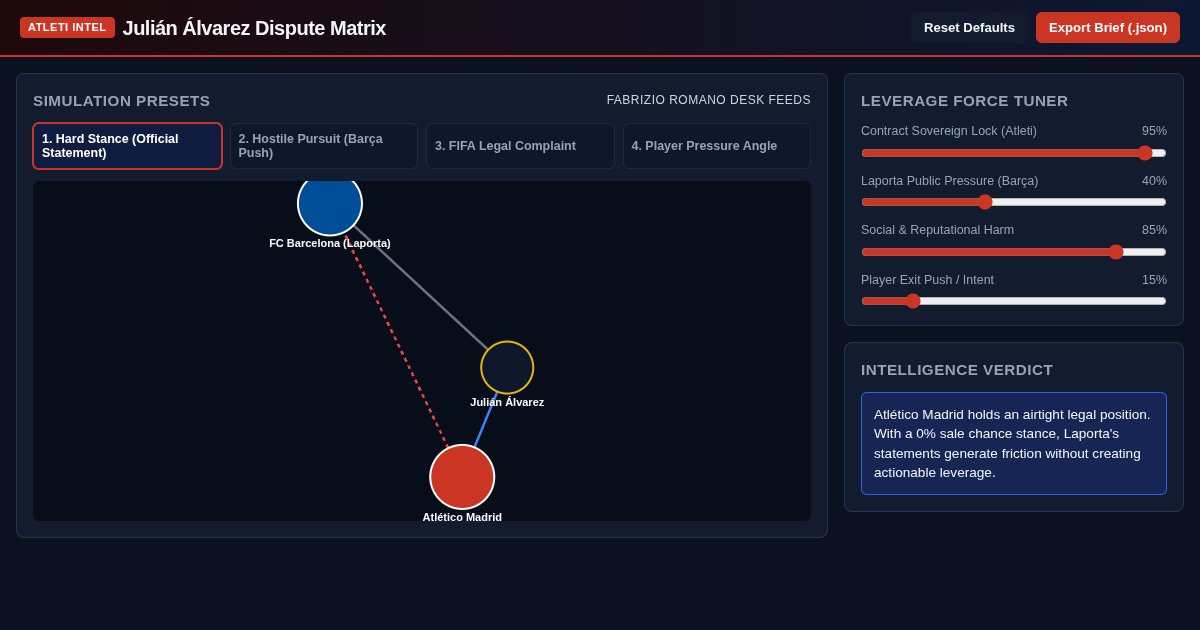Click the Intelligence Verdict text box

coord(1014,443)
